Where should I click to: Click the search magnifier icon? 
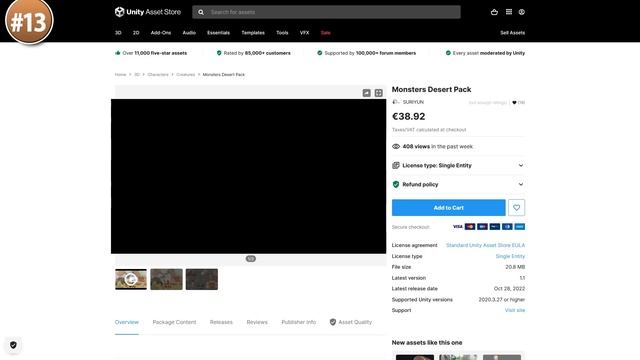coord(201,12)
